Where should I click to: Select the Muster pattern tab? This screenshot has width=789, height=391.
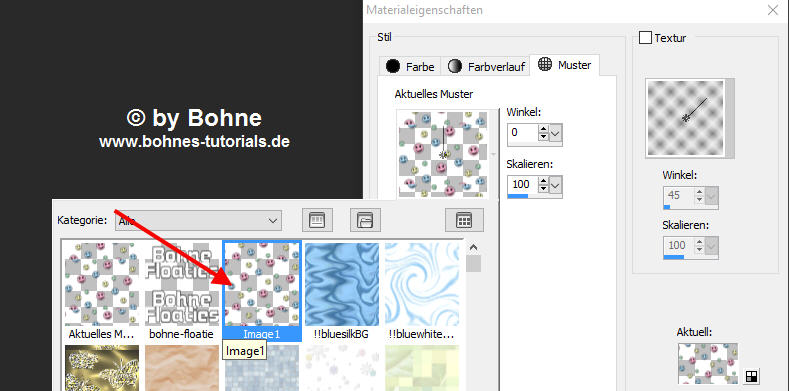pyautogui.click(x=565, y=65)
